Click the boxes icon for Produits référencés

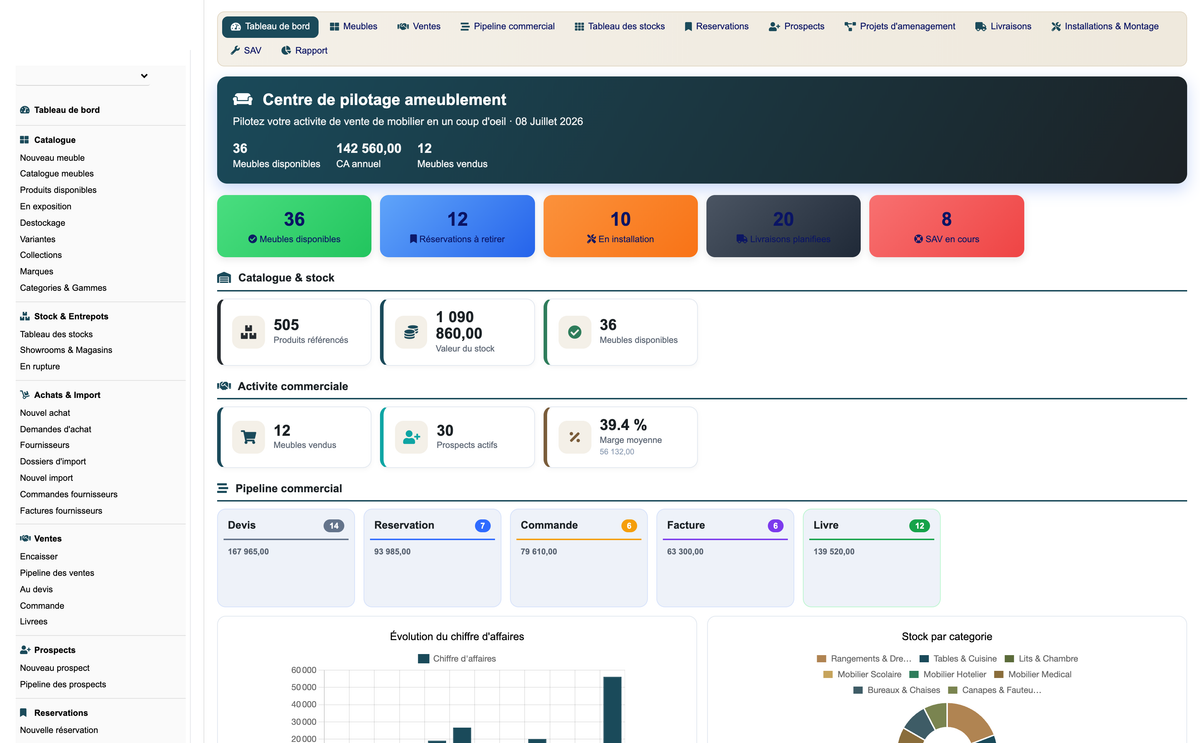click(249, 332)
